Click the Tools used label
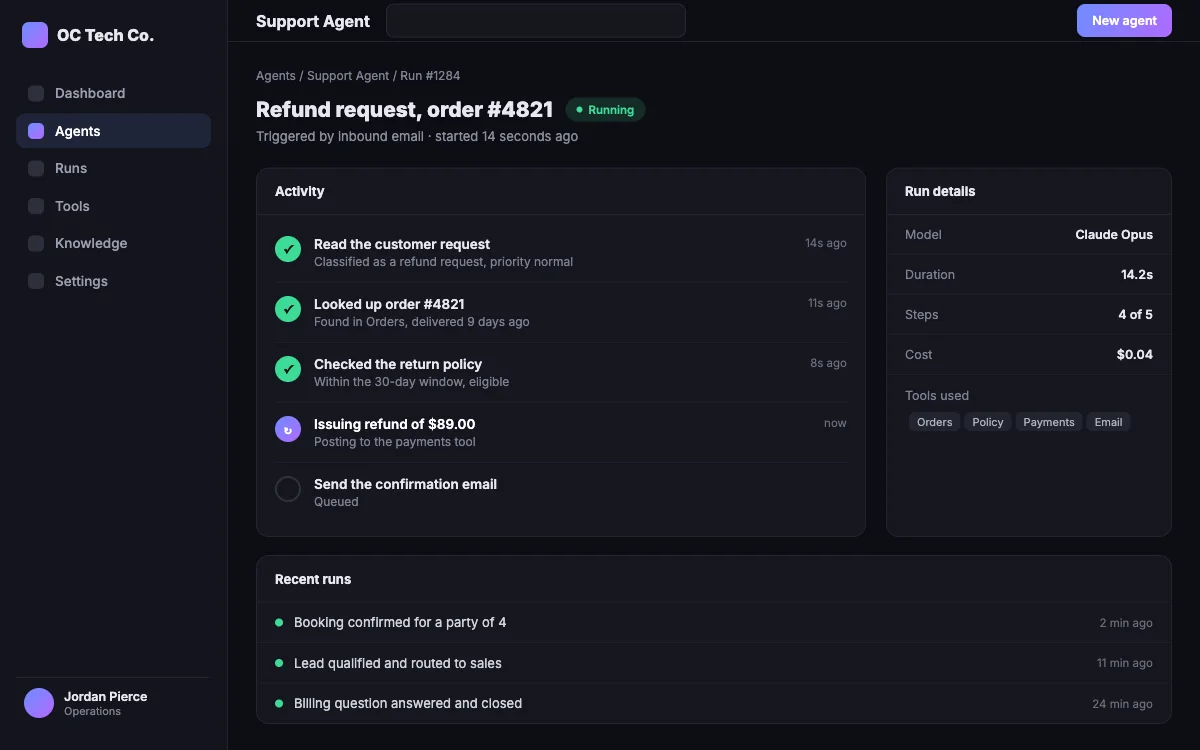The height and width of the screenshot is (750, 1200). point(937,396)
